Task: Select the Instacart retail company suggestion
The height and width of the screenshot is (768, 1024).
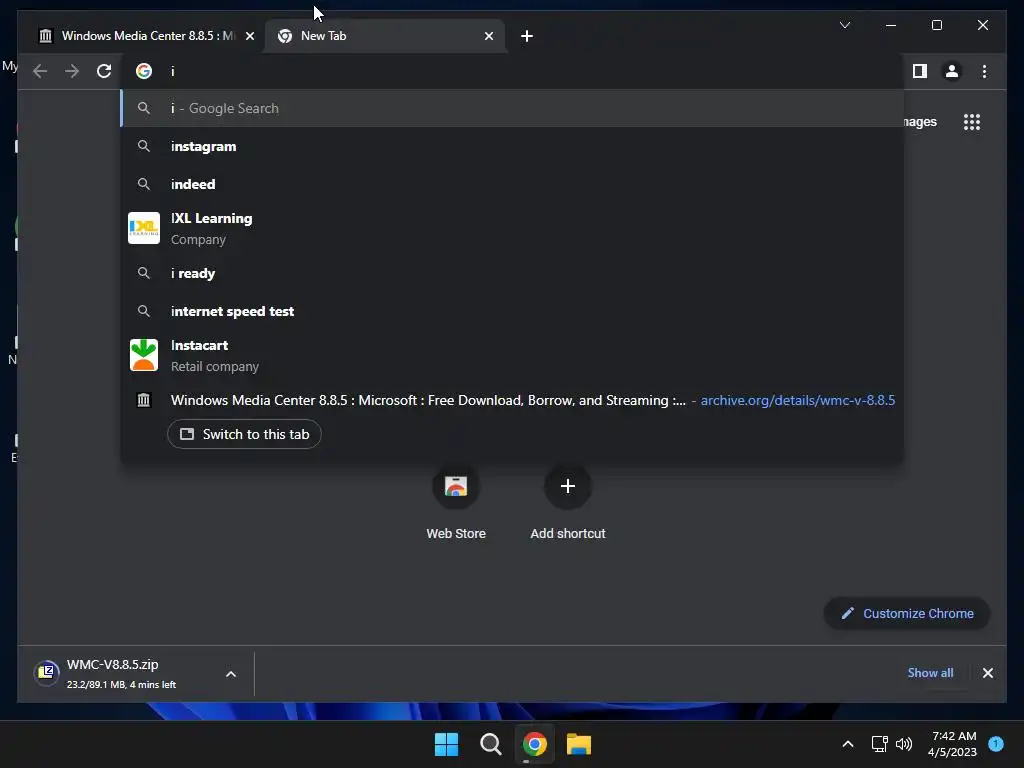Action: pos(512,355)
